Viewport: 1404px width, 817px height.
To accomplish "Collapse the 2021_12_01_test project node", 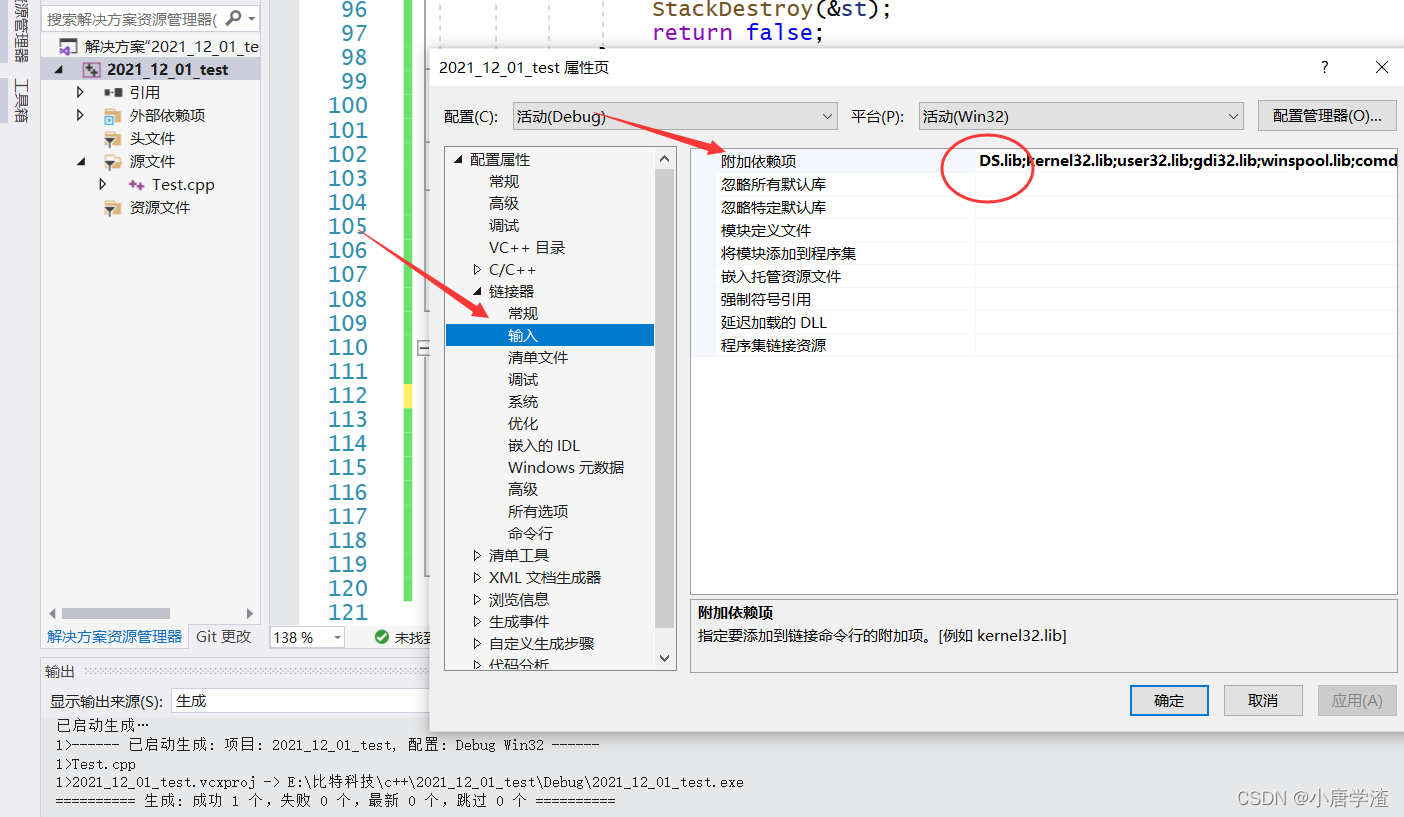I will (x=58, y=69).
